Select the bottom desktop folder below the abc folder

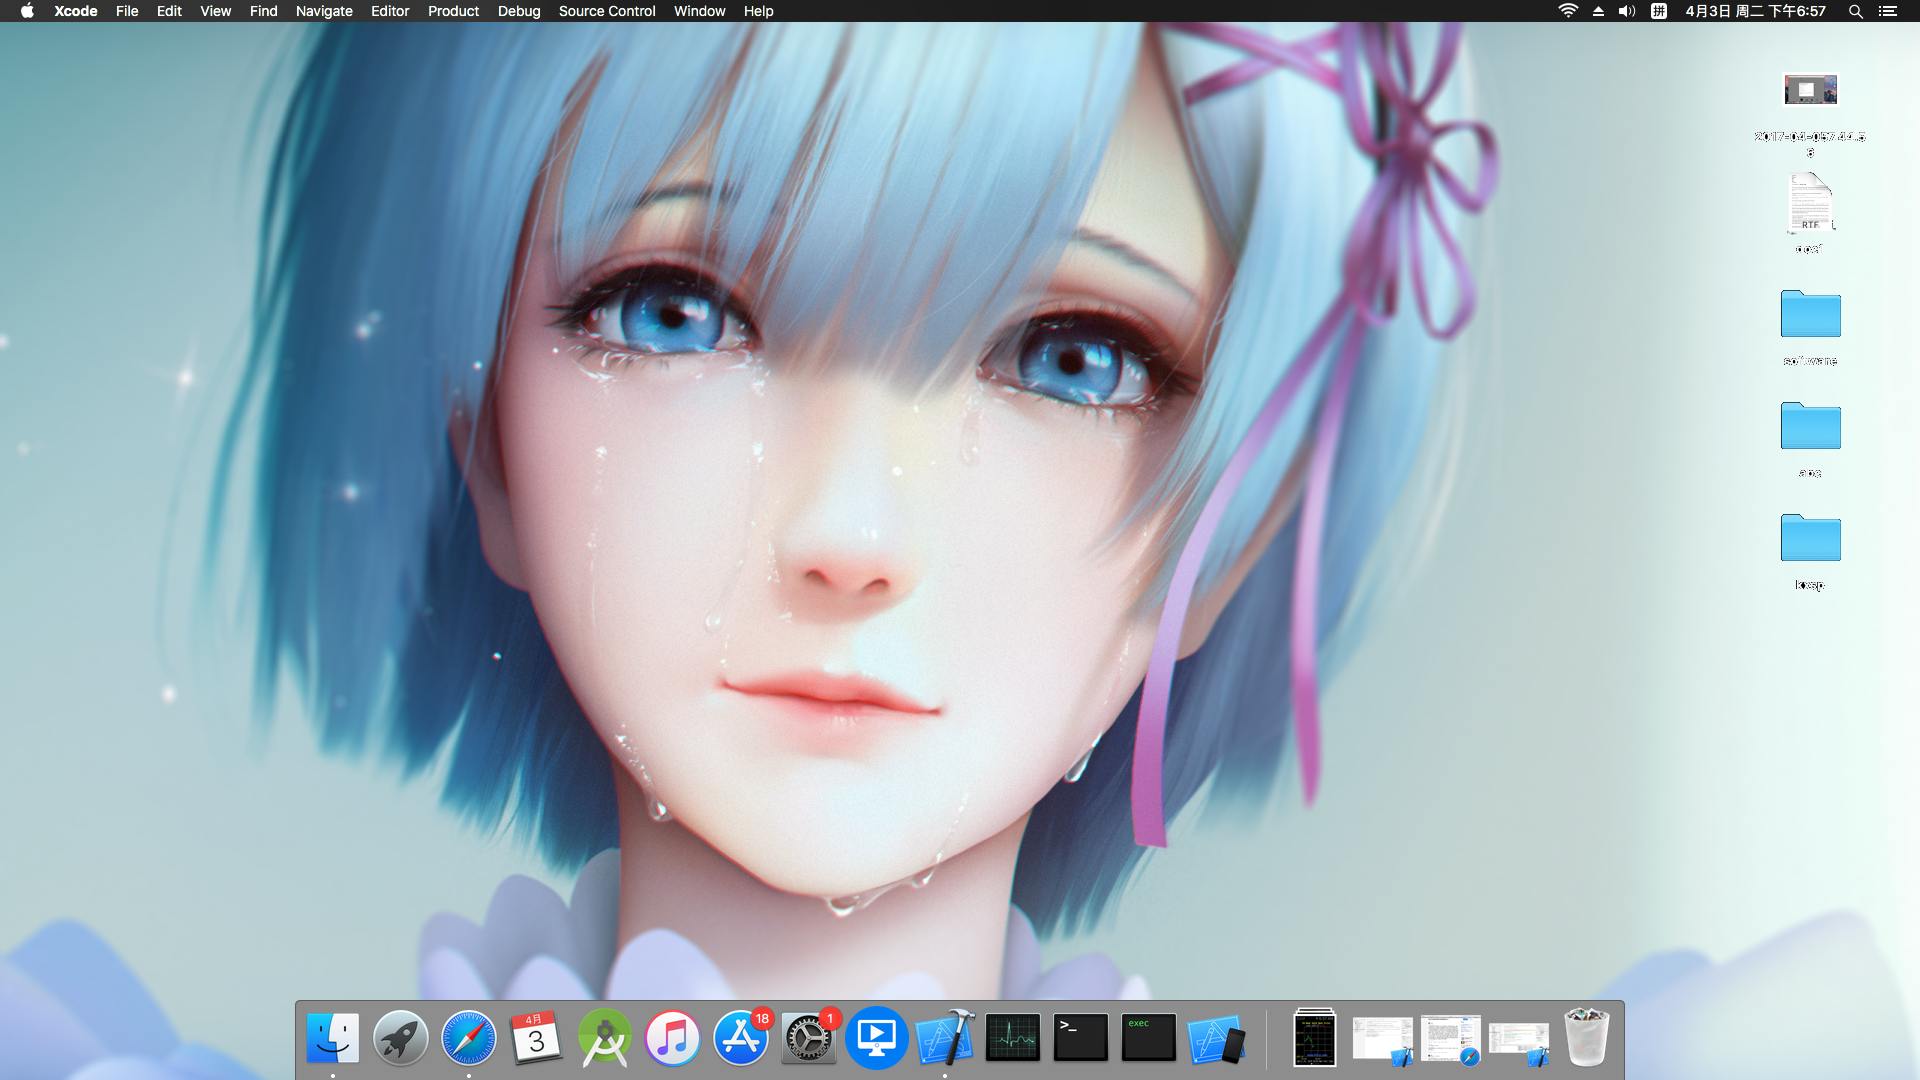[x=1810, y=538]
